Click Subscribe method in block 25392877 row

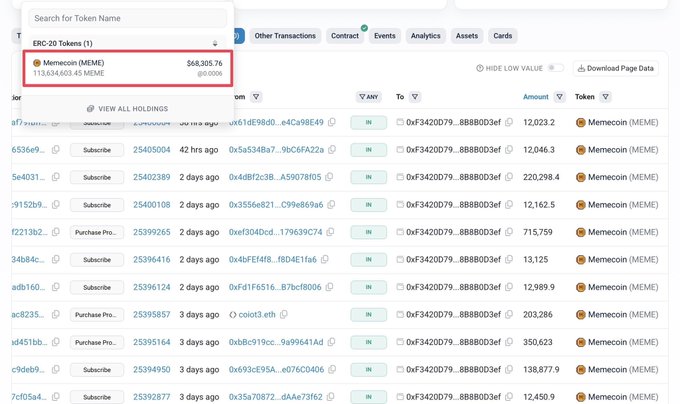click(x=97, y=397)
